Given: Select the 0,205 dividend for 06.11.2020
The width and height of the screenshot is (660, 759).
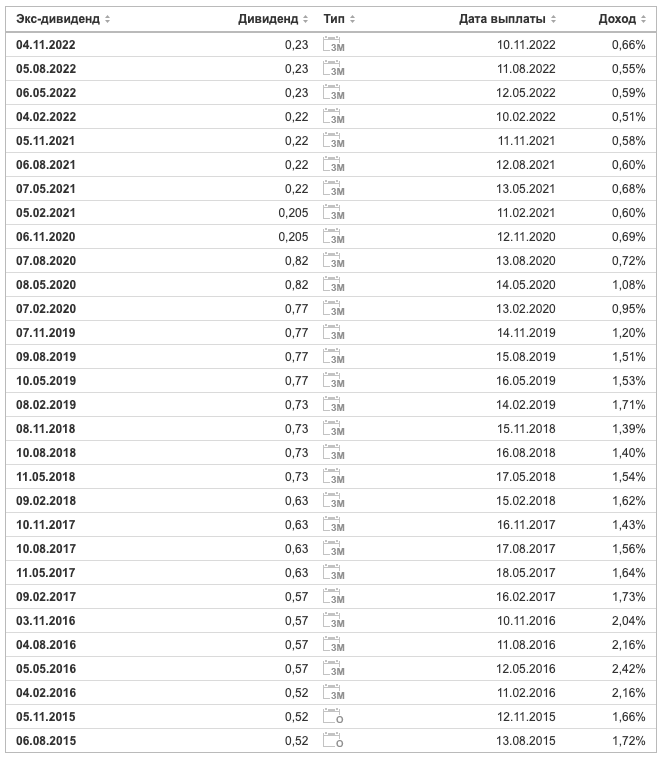Looking at the screenshot, I should [x=293, y=237].
